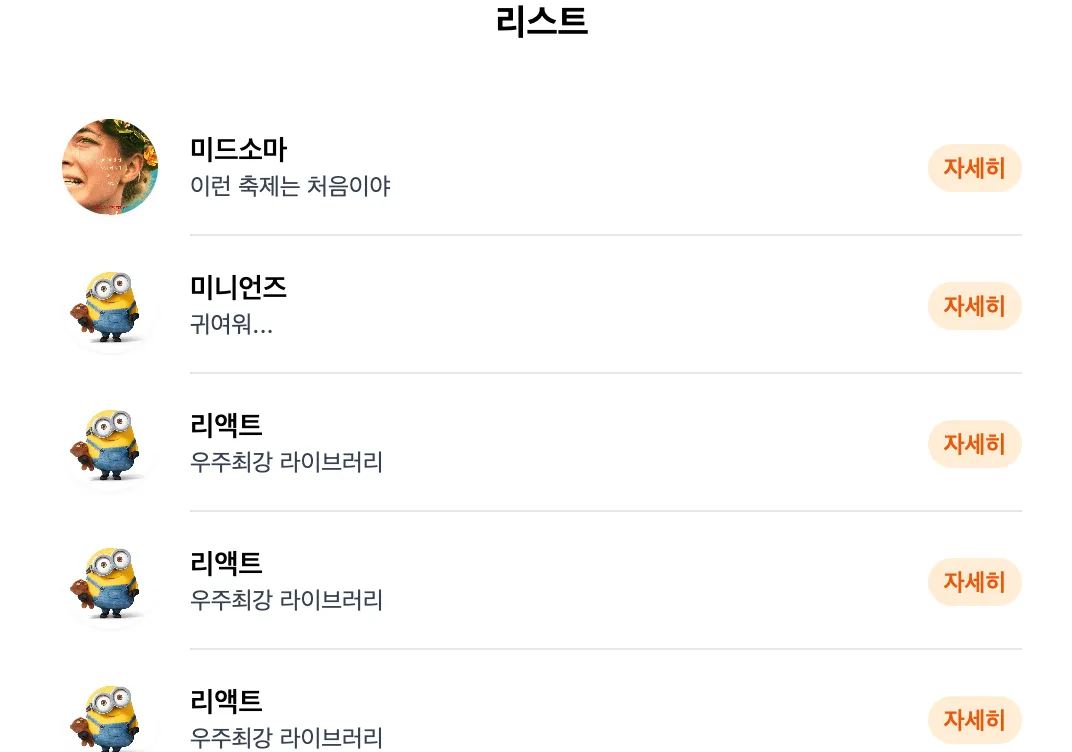Click the subtitle 귀여워...
This screenshot has width=1072, height=752.
point(231,324)
